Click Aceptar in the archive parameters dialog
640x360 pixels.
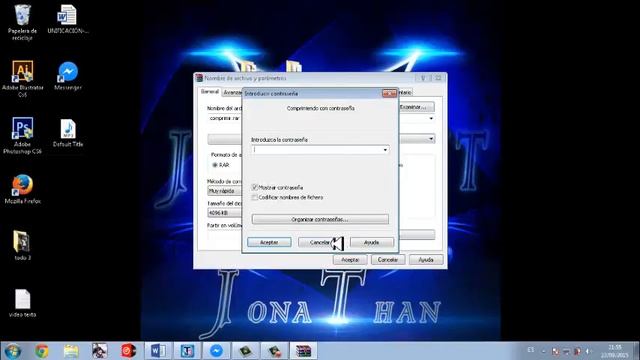point(350,260)
